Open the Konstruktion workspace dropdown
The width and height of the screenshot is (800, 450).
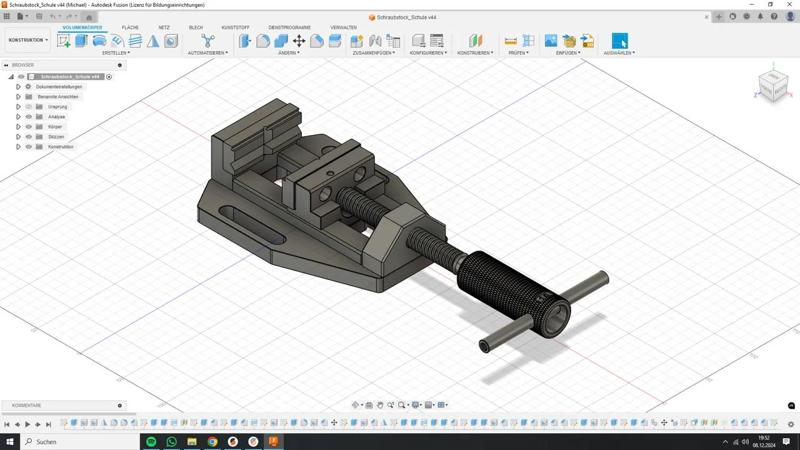click(28, 40)
